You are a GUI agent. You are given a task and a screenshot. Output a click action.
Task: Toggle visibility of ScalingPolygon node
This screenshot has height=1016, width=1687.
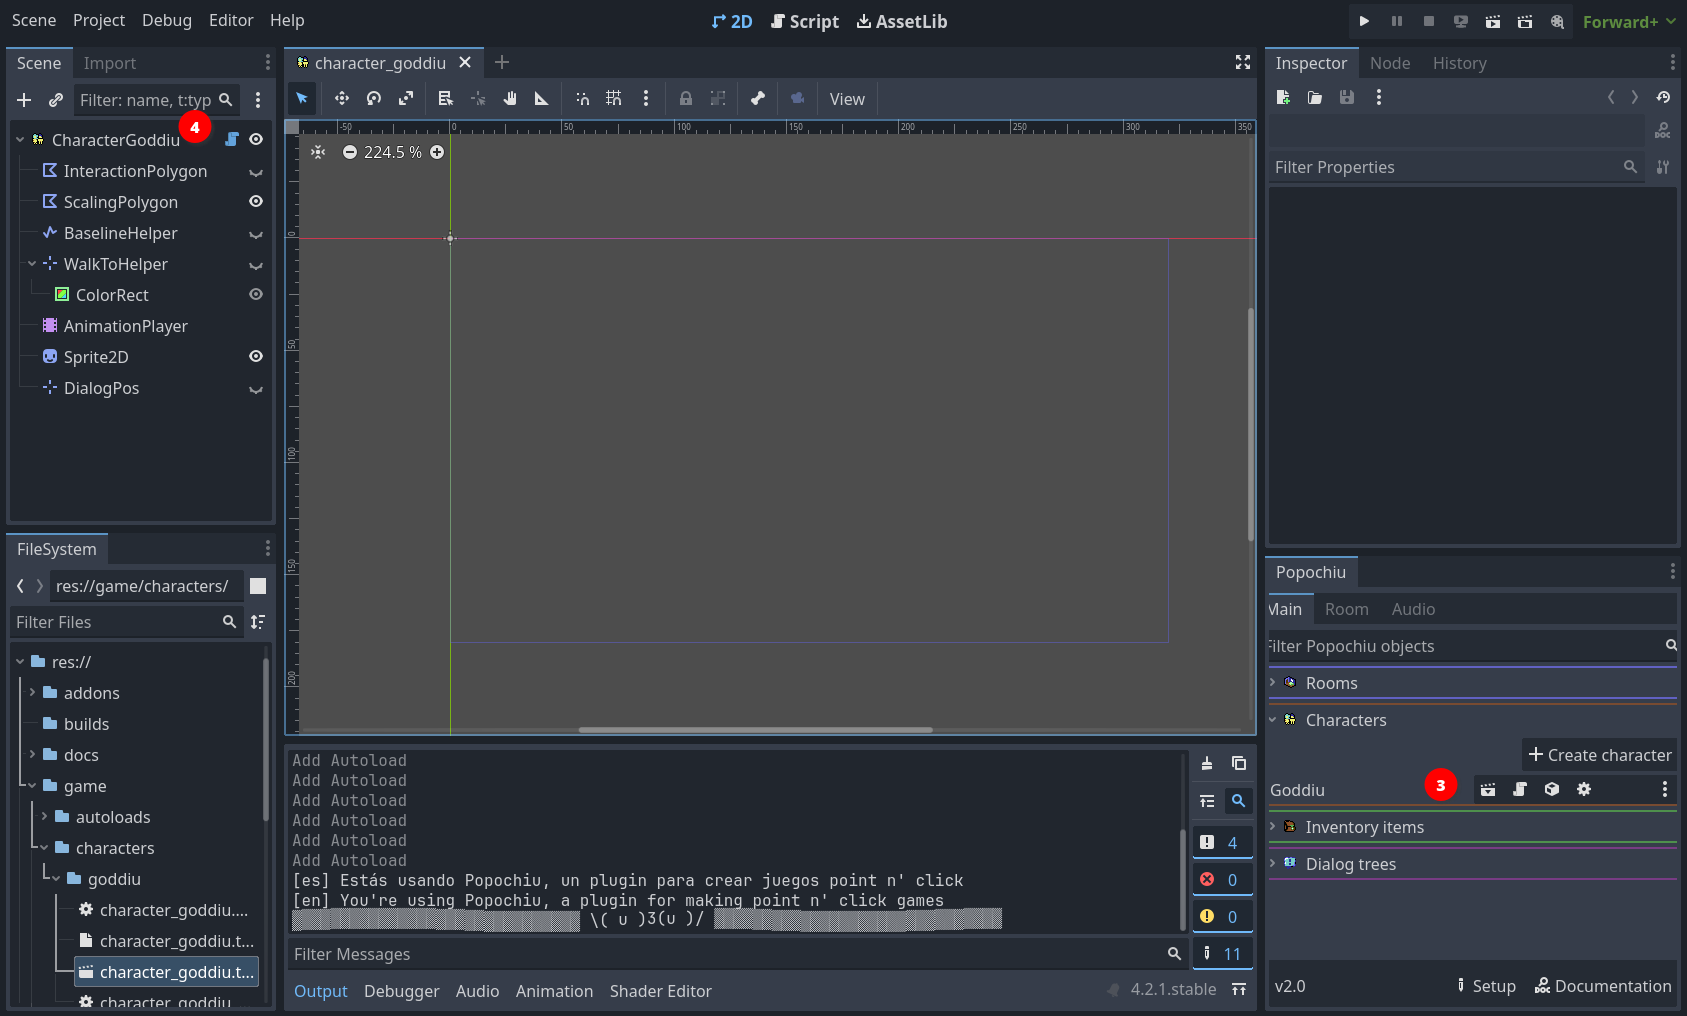(256, 201)
